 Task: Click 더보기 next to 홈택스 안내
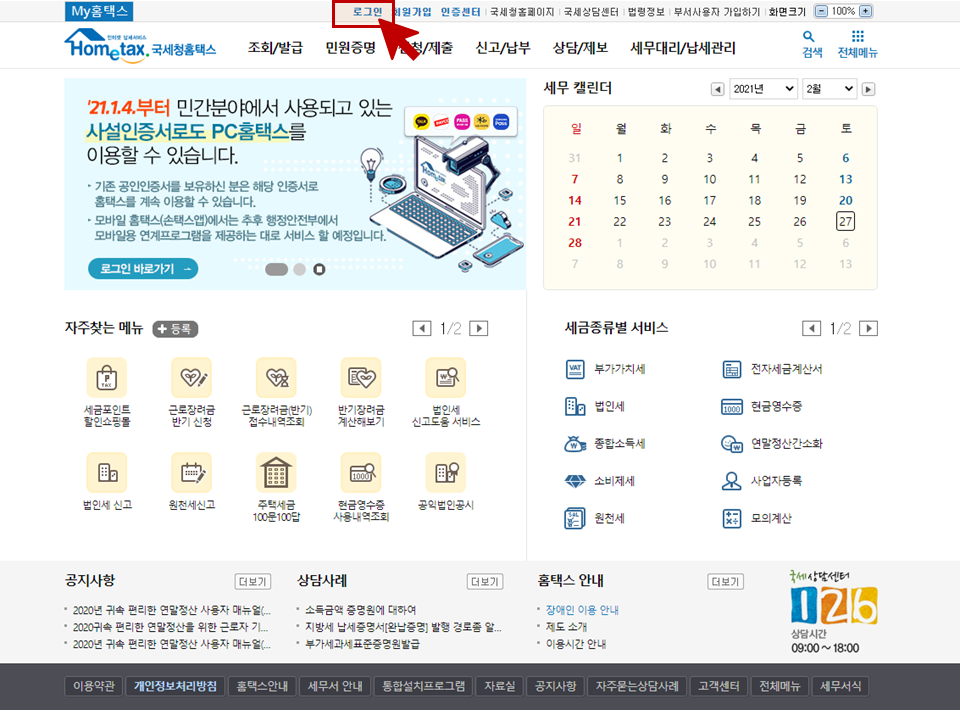(726, 581)
